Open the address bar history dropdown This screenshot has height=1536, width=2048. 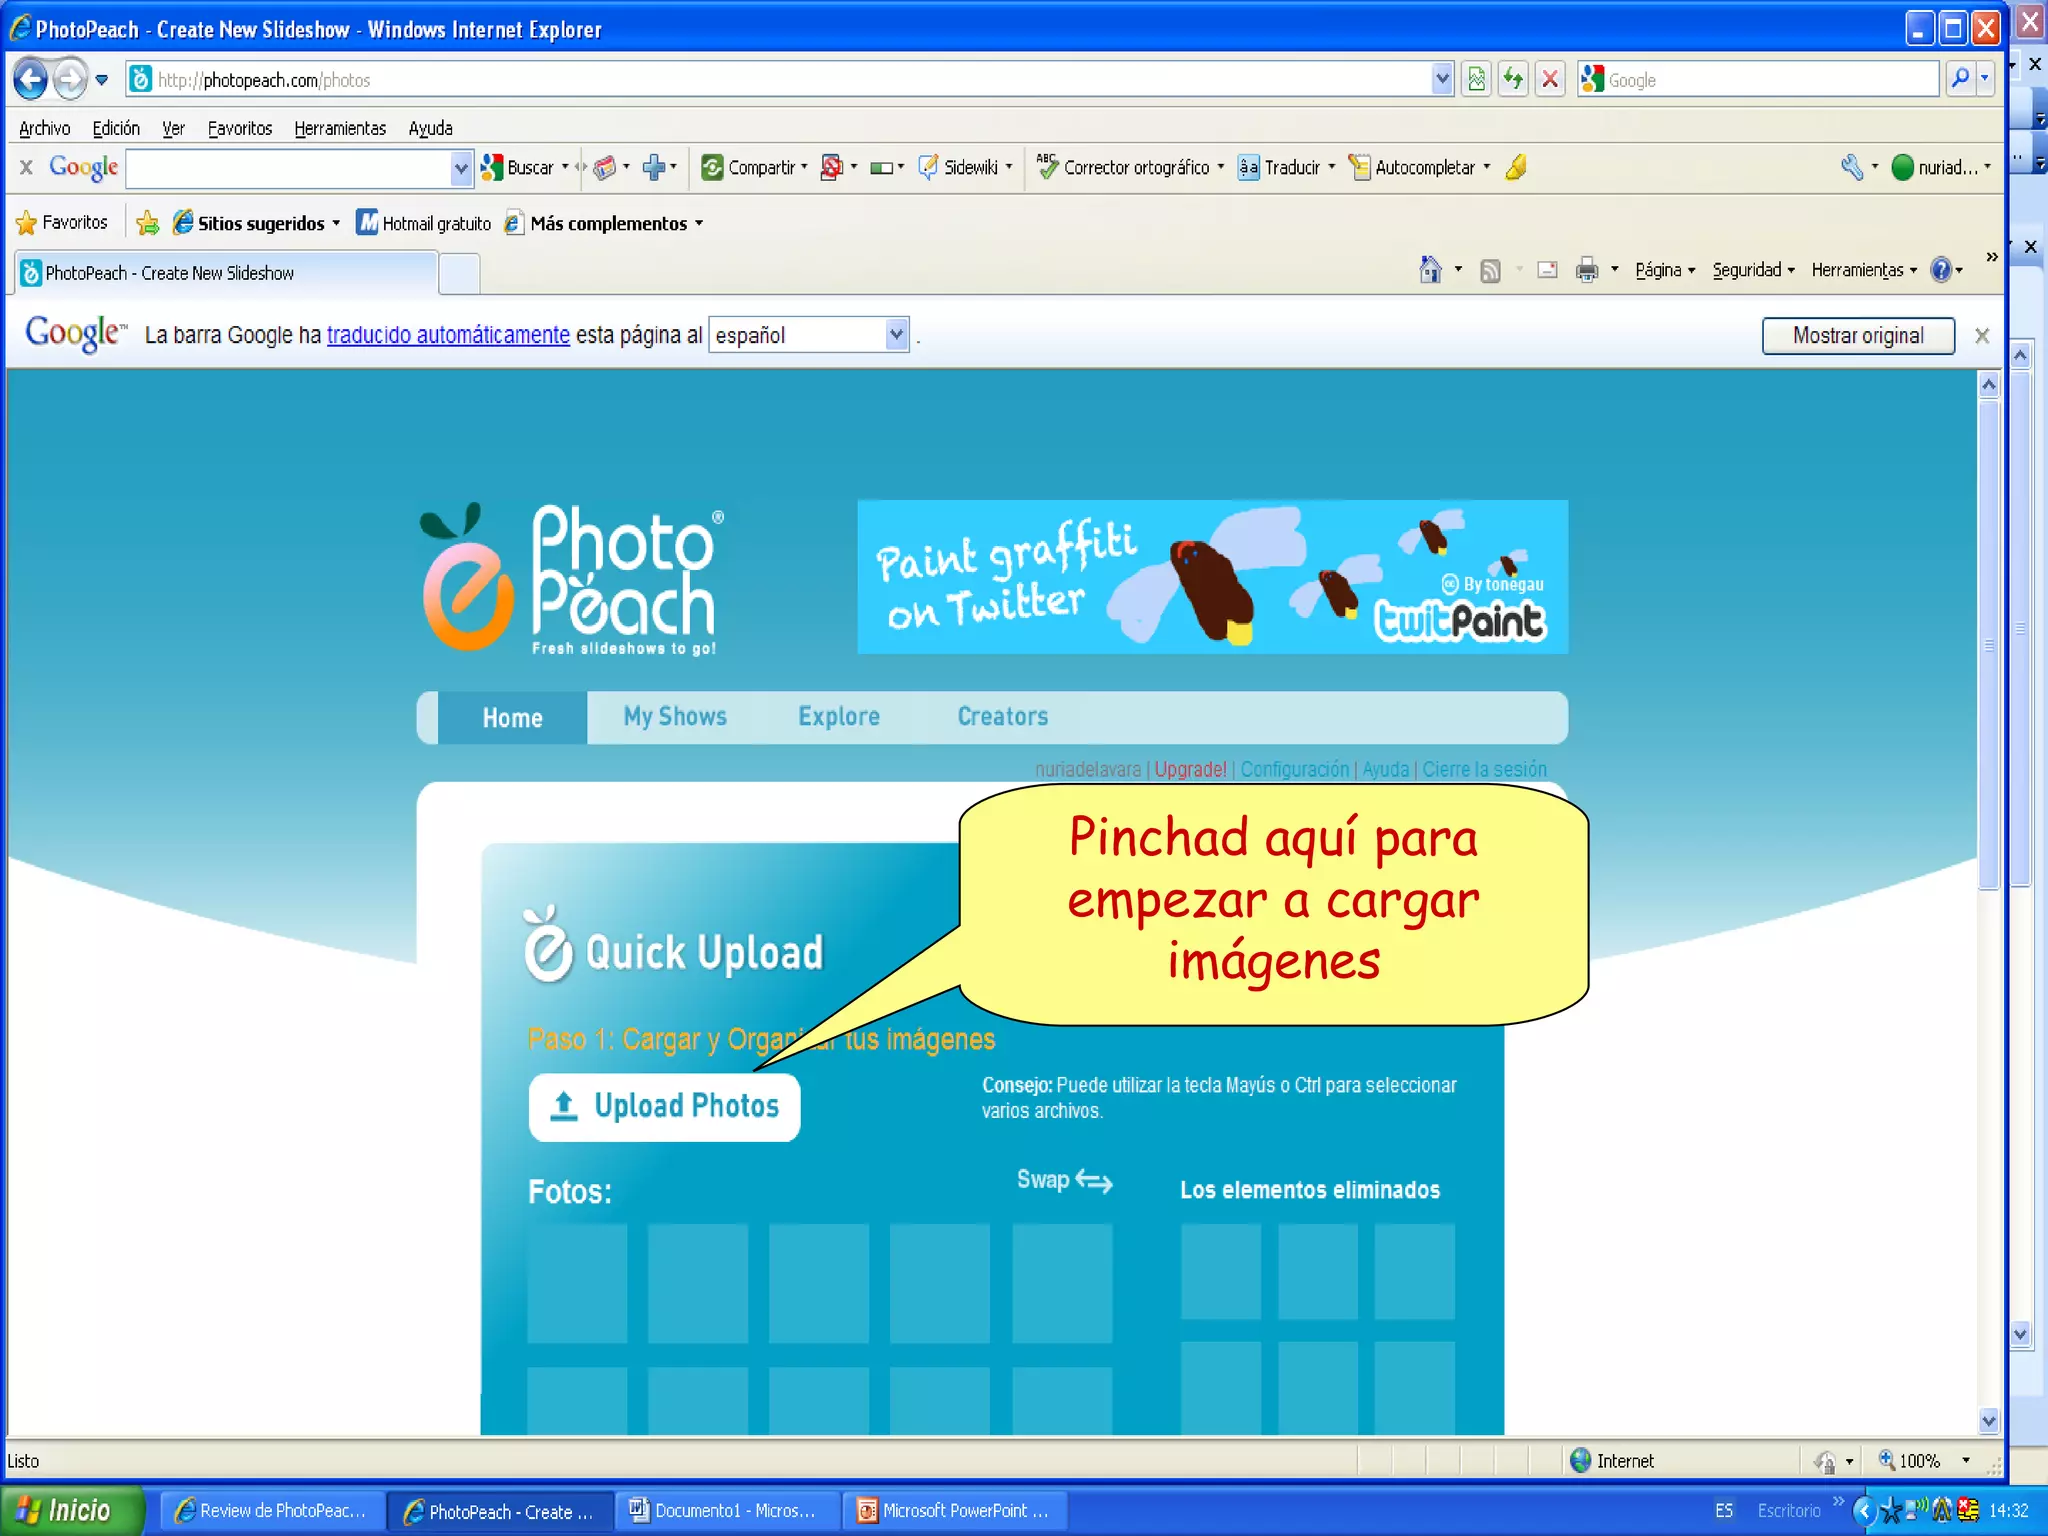point(1441,79)
